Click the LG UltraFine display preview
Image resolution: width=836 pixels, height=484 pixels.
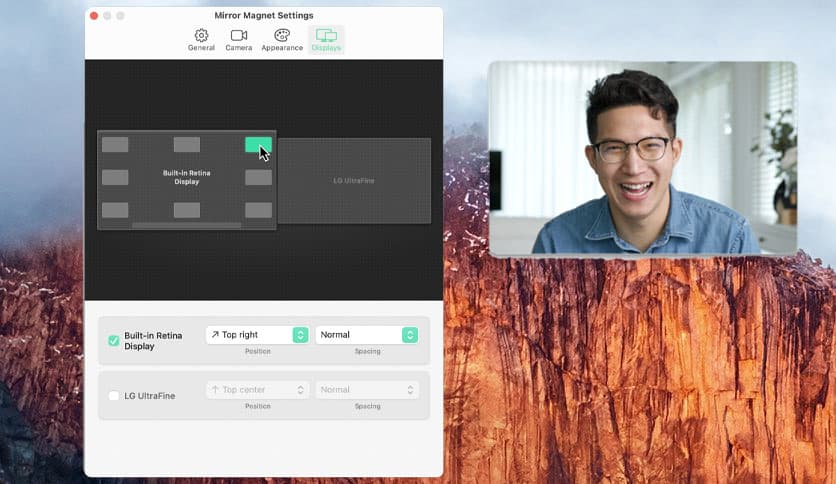click(x=354, y=181)
